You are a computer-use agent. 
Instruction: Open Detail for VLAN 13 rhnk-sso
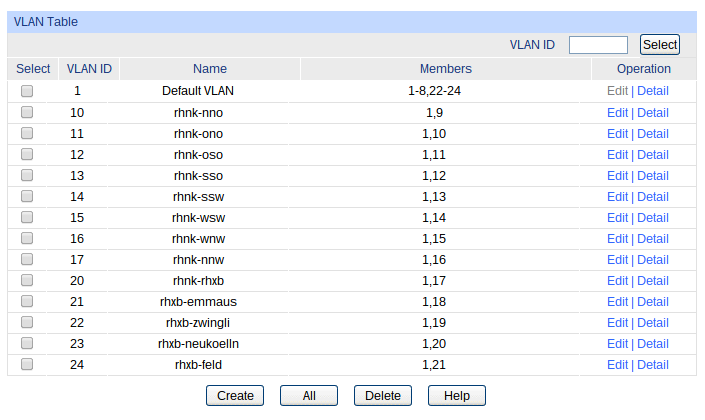653,175
